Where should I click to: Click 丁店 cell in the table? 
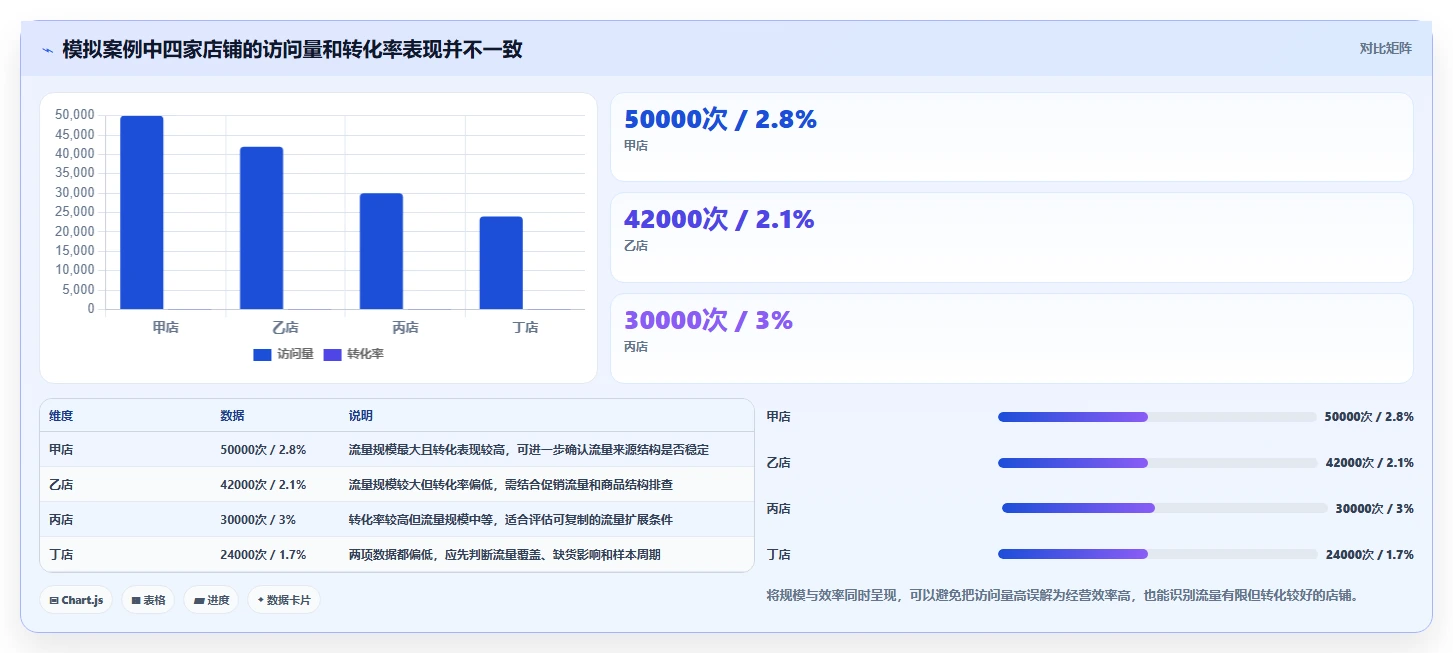[61, 555]
